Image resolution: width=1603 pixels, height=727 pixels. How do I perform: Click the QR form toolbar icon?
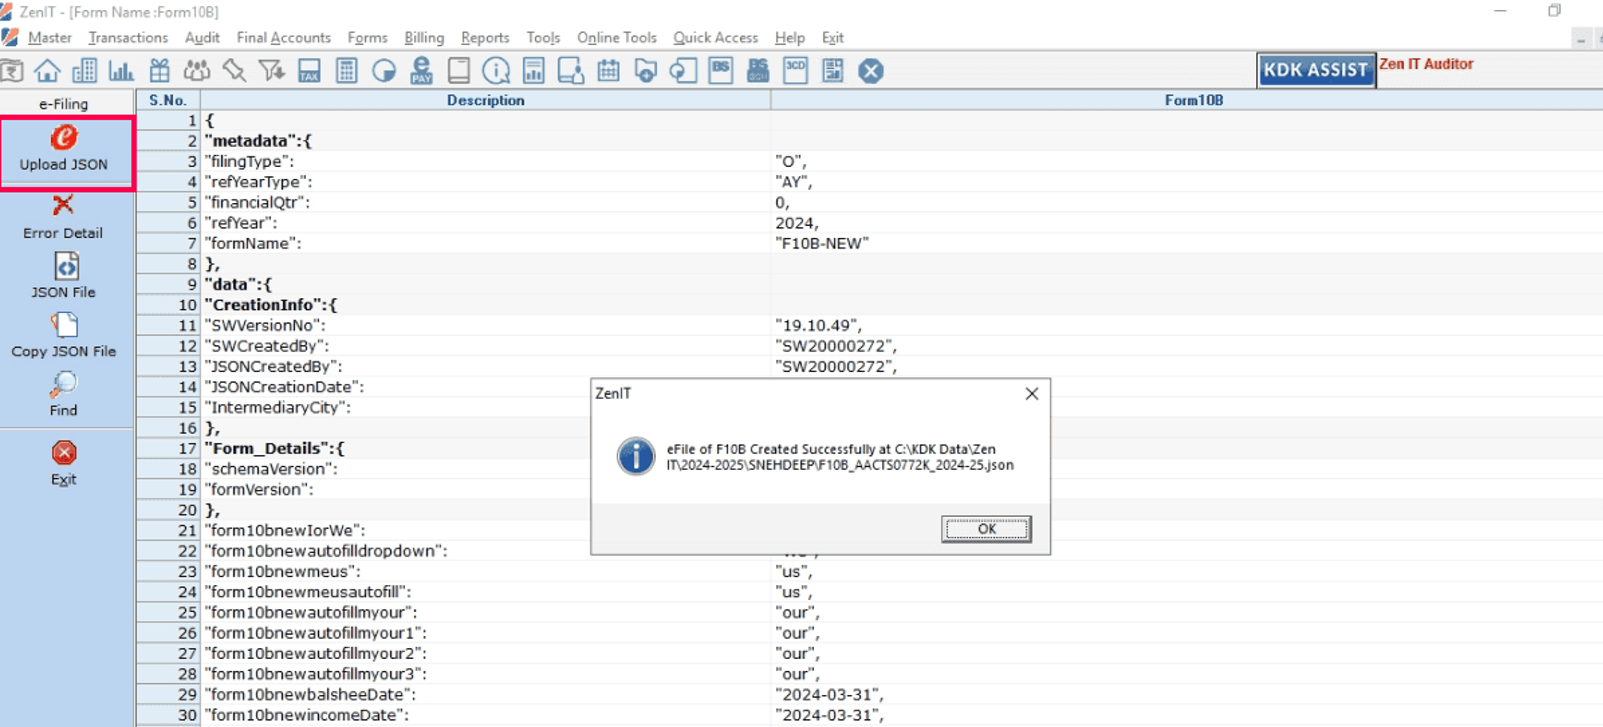click(x=833, y=71)
